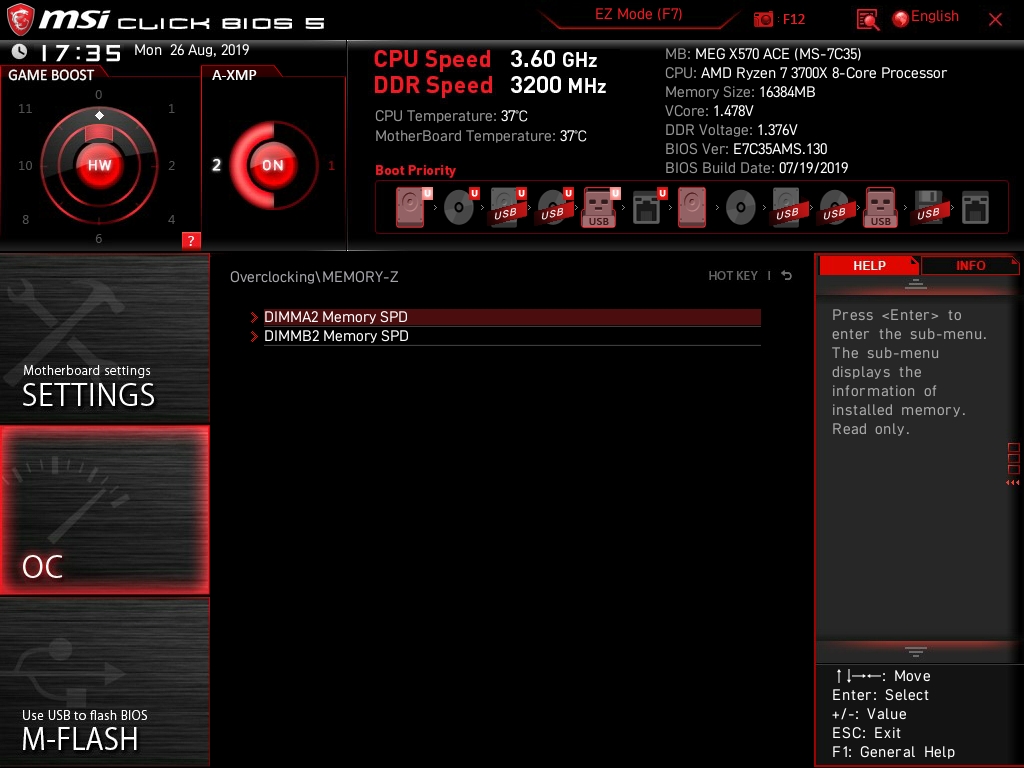The height and width of the screenshot is (768, 1024).
Task: Click the Memory Size 16384MB text
Action: coord(740,92)
